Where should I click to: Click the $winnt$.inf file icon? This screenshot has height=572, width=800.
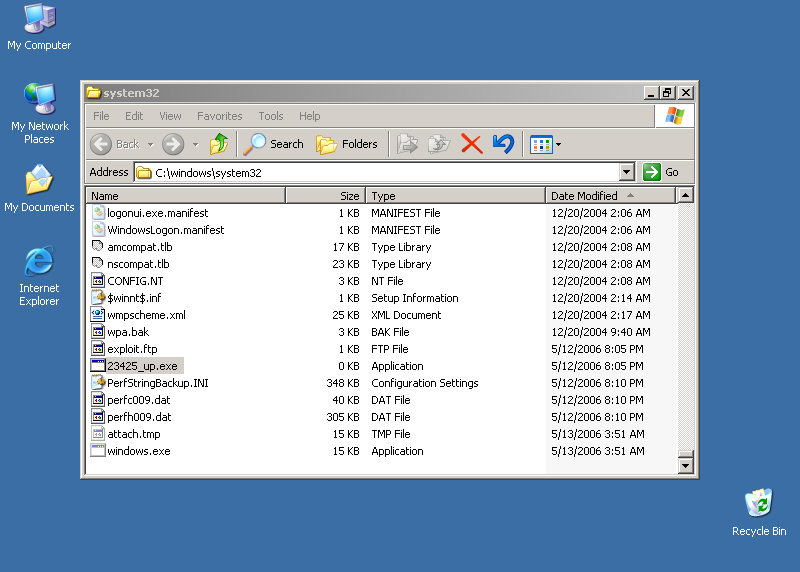click(x=98, y=297)
